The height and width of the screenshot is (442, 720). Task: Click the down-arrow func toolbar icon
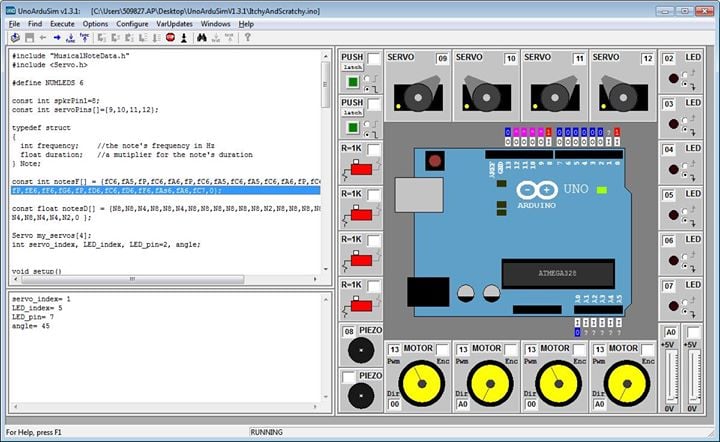(x=70, y=38)
